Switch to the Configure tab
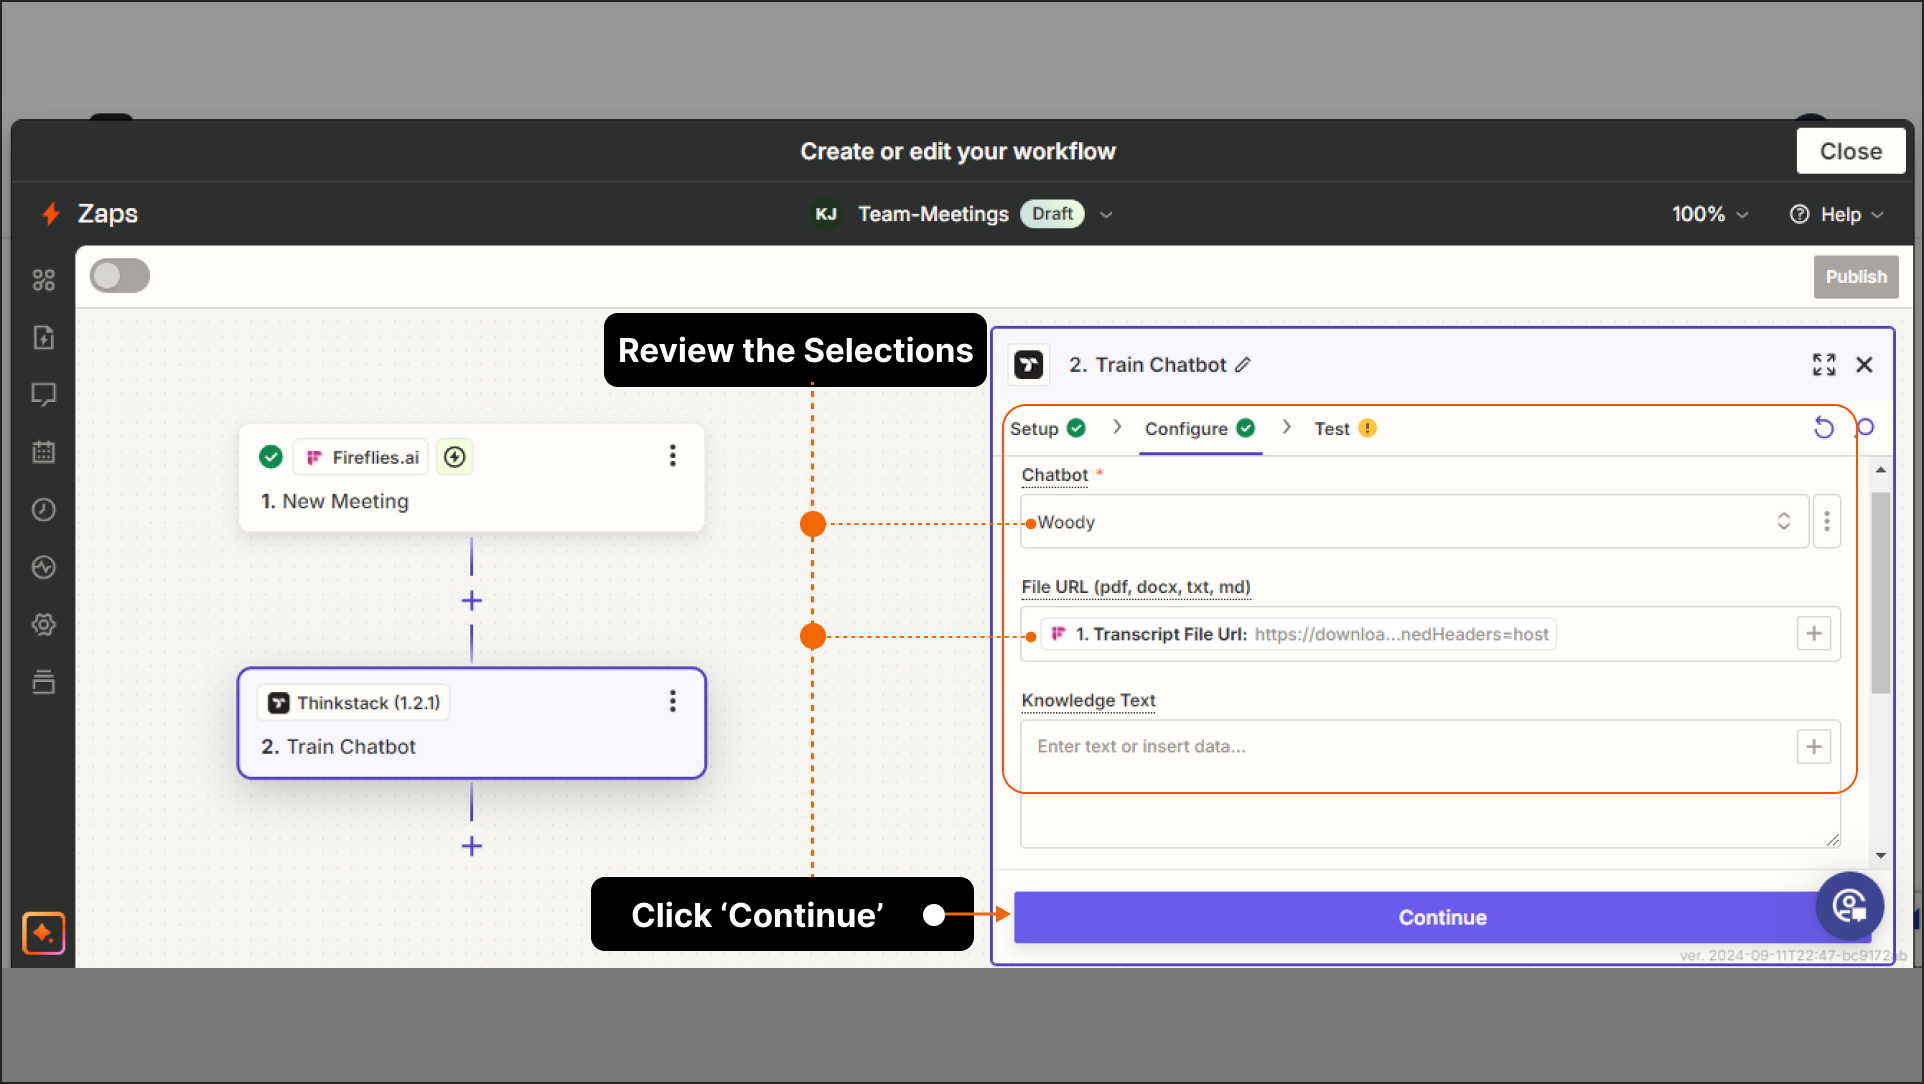Screen dimensions: 1924x1084 (1200, 428)
